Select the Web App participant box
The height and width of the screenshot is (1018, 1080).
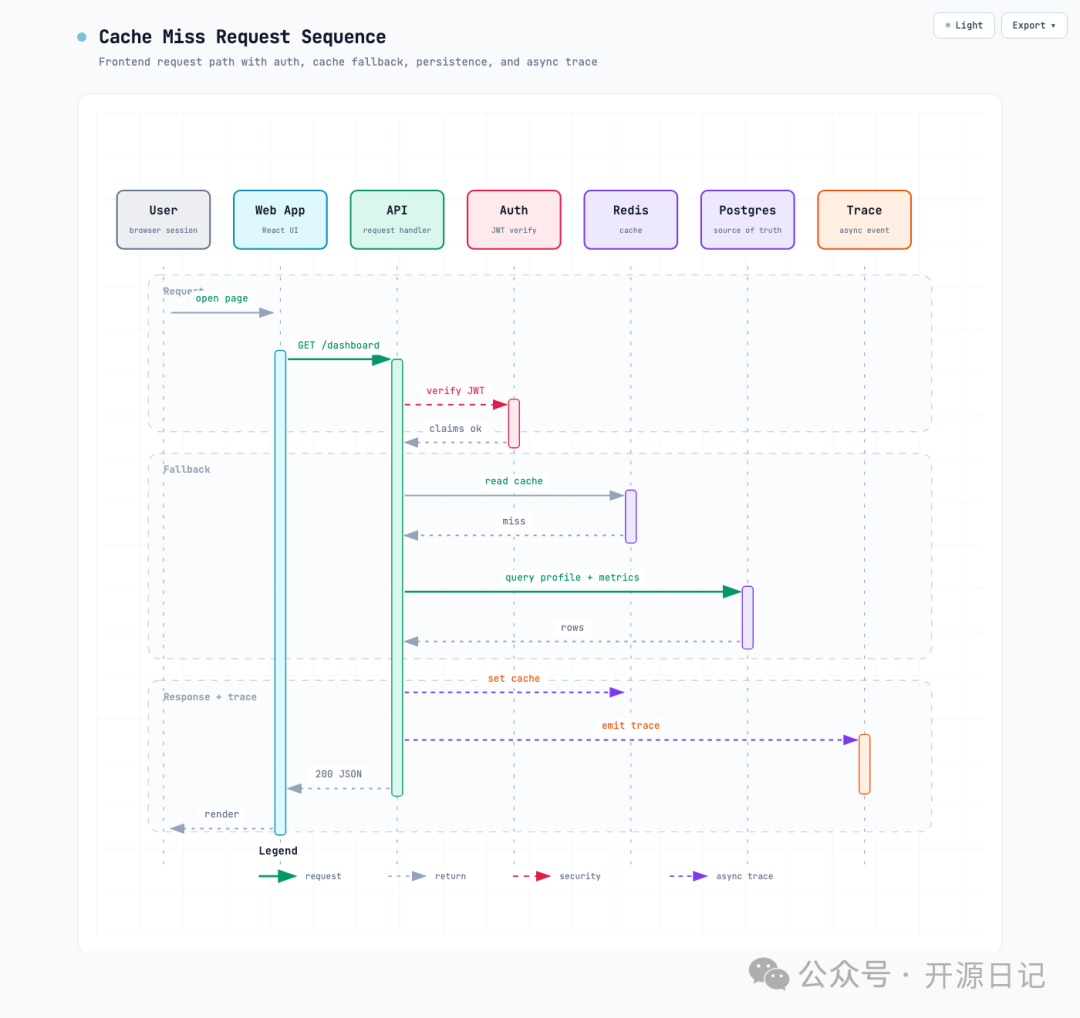[280, 220]
